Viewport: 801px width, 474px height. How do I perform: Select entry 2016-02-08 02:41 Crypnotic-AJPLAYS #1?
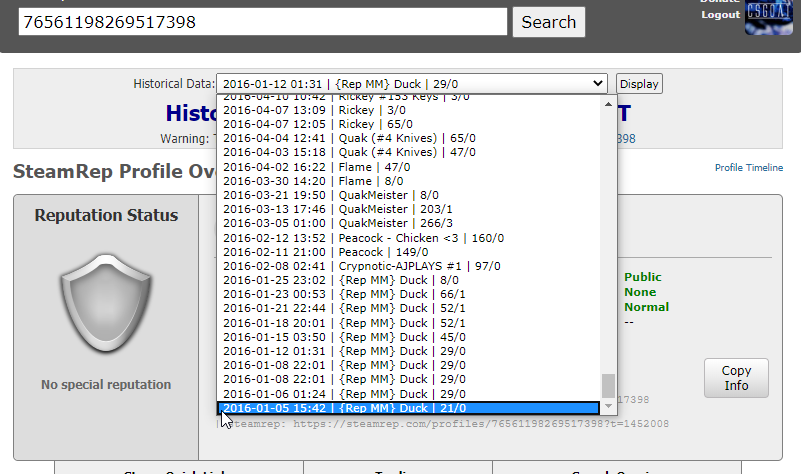pos(409,266)
